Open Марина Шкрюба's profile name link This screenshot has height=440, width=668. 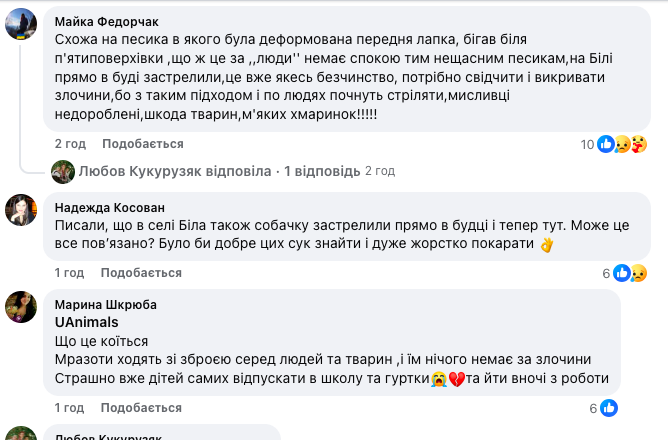coord(106,304)
